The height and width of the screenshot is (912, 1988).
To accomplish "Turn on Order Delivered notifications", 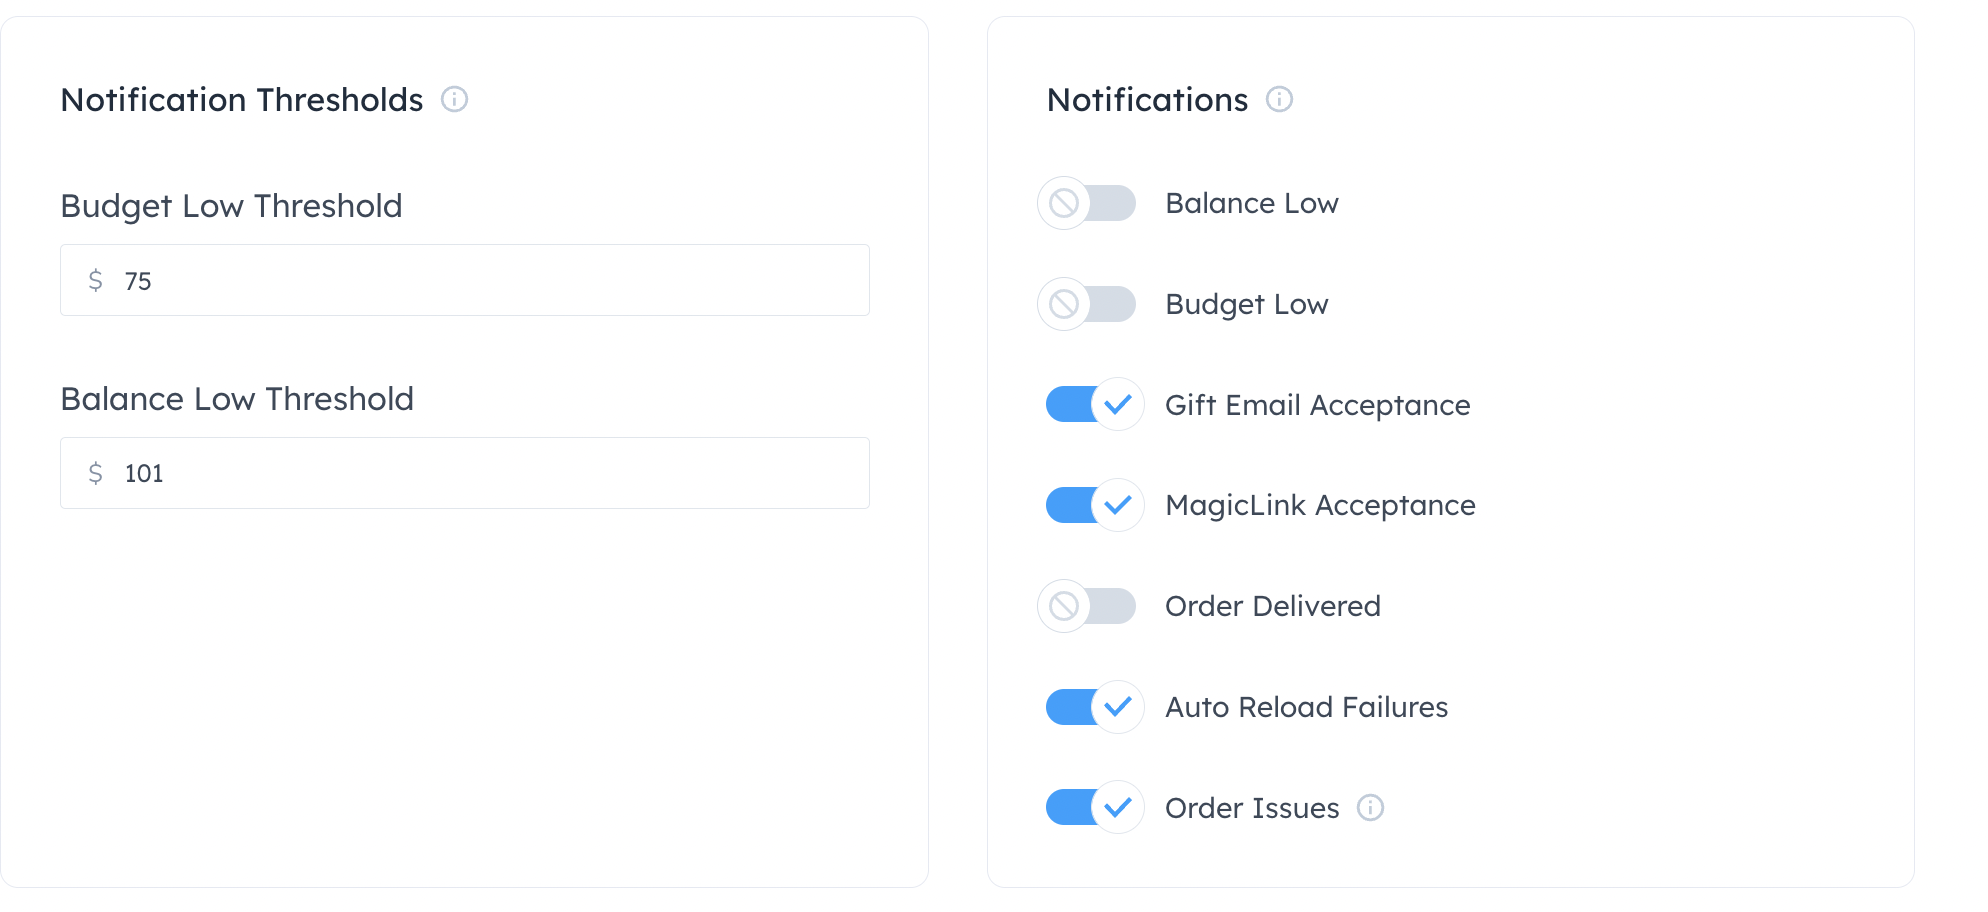I will [1088, 606].
